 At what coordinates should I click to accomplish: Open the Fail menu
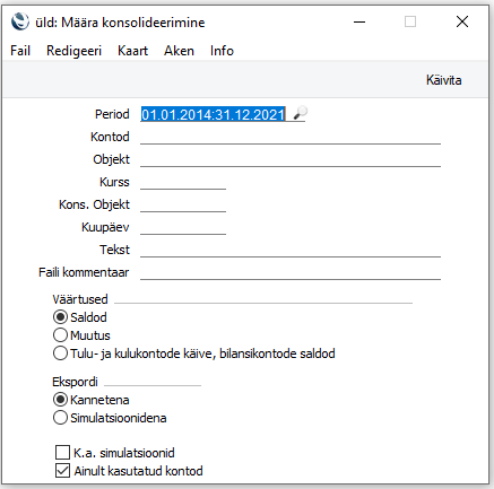pos(20,51)
